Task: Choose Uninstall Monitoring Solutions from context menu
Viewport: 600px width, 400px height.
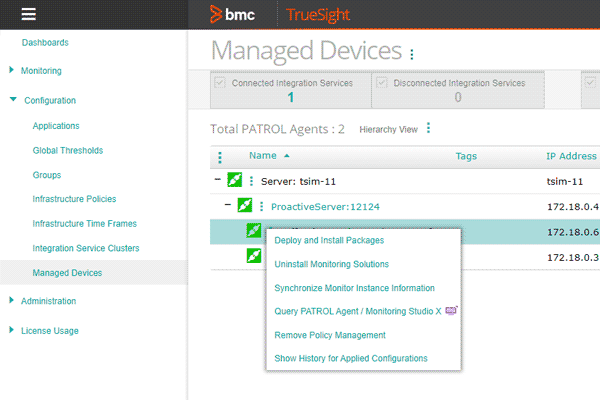Action: (x=331, y=264)
